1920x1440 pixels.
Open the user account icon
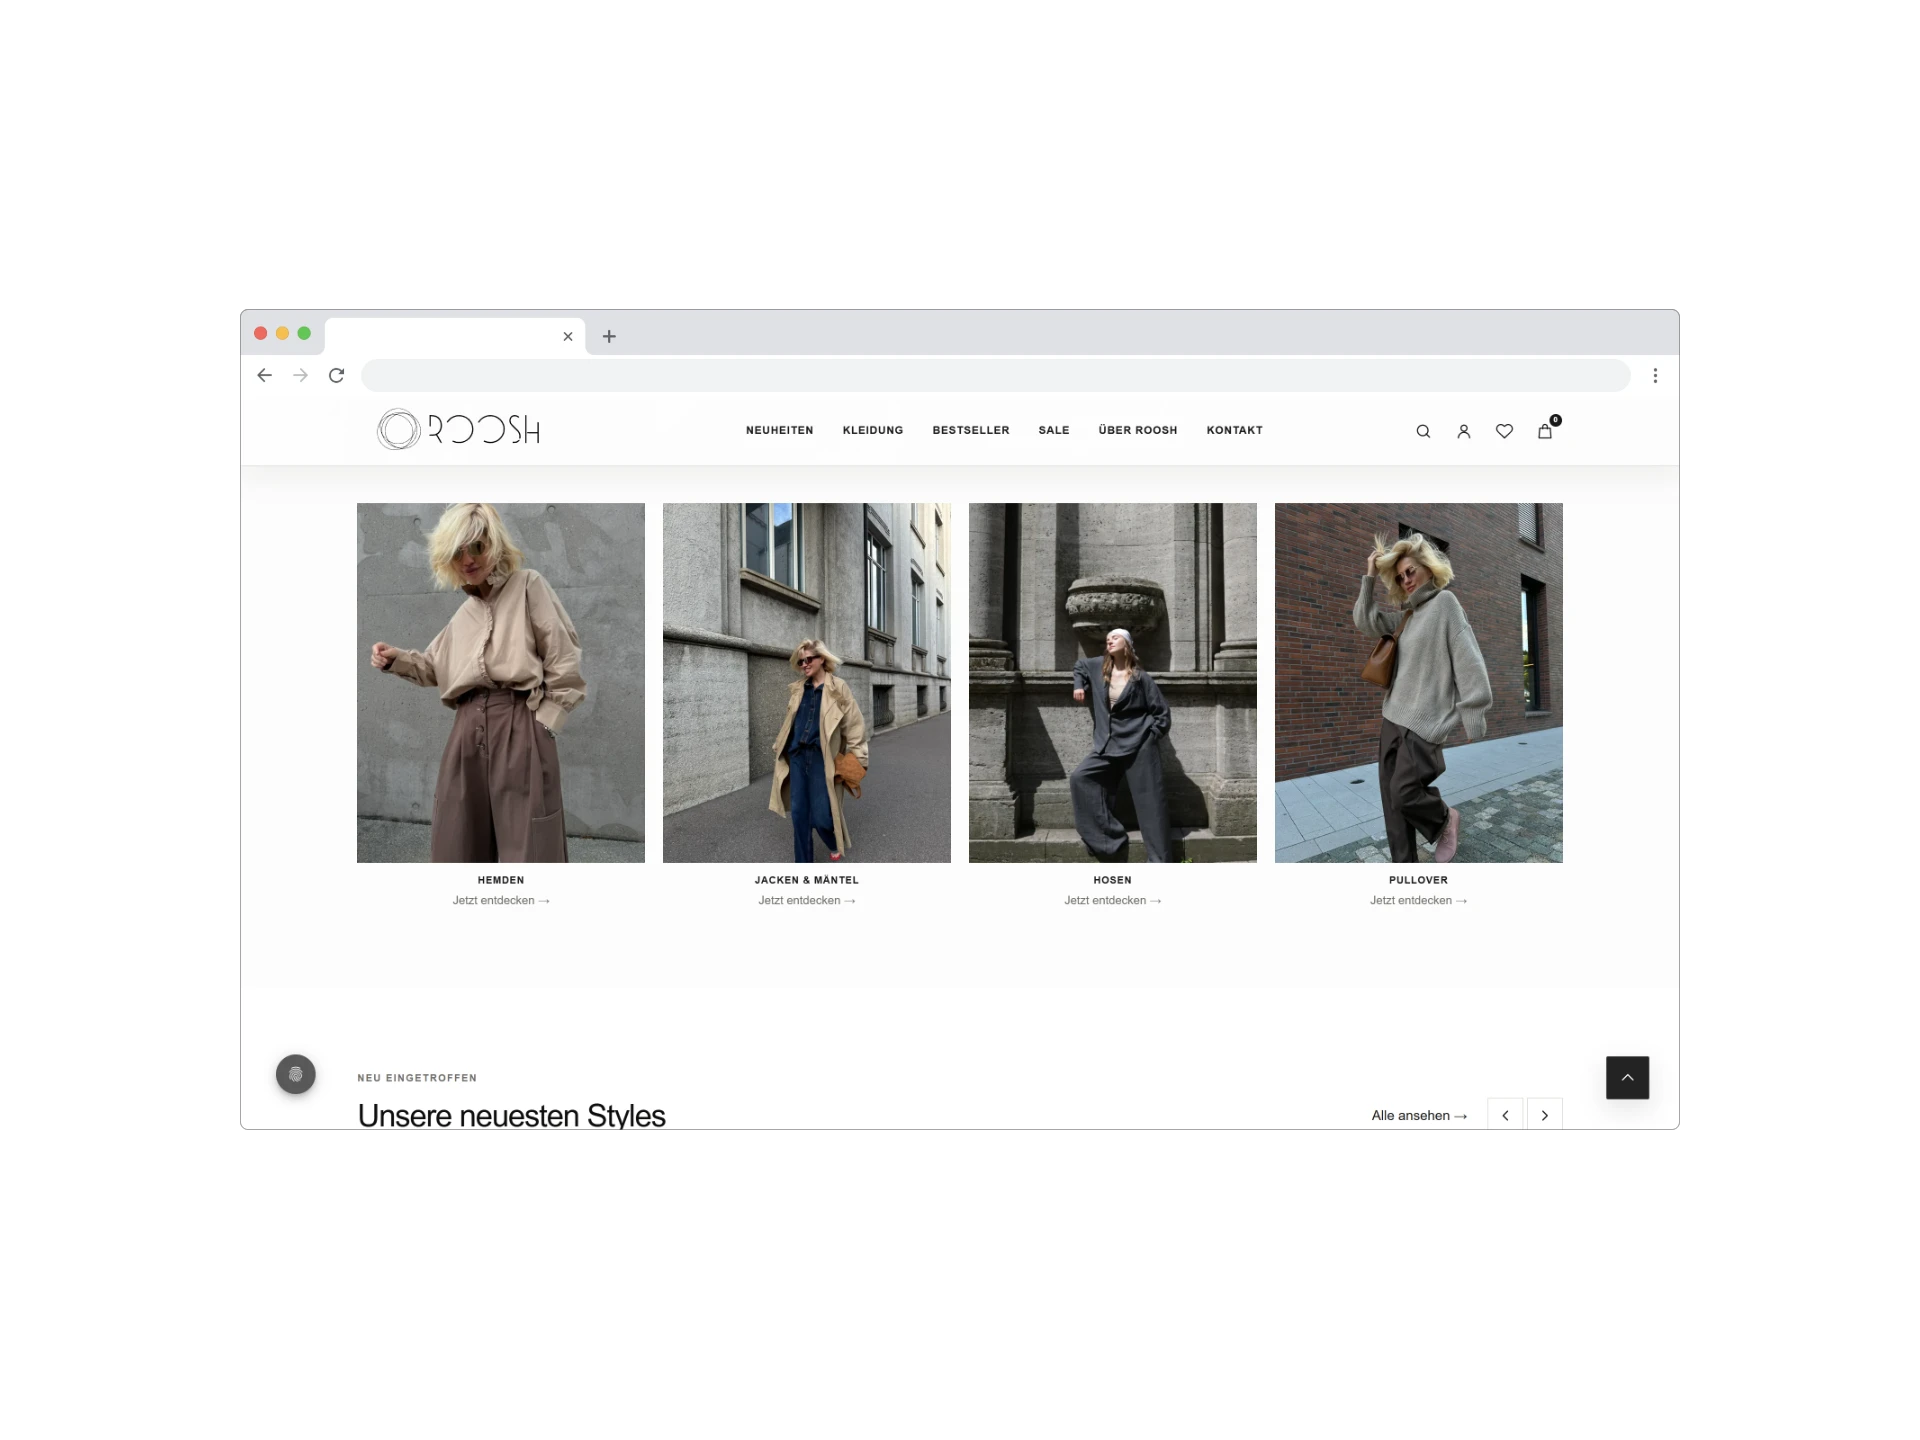[1463, 431]
